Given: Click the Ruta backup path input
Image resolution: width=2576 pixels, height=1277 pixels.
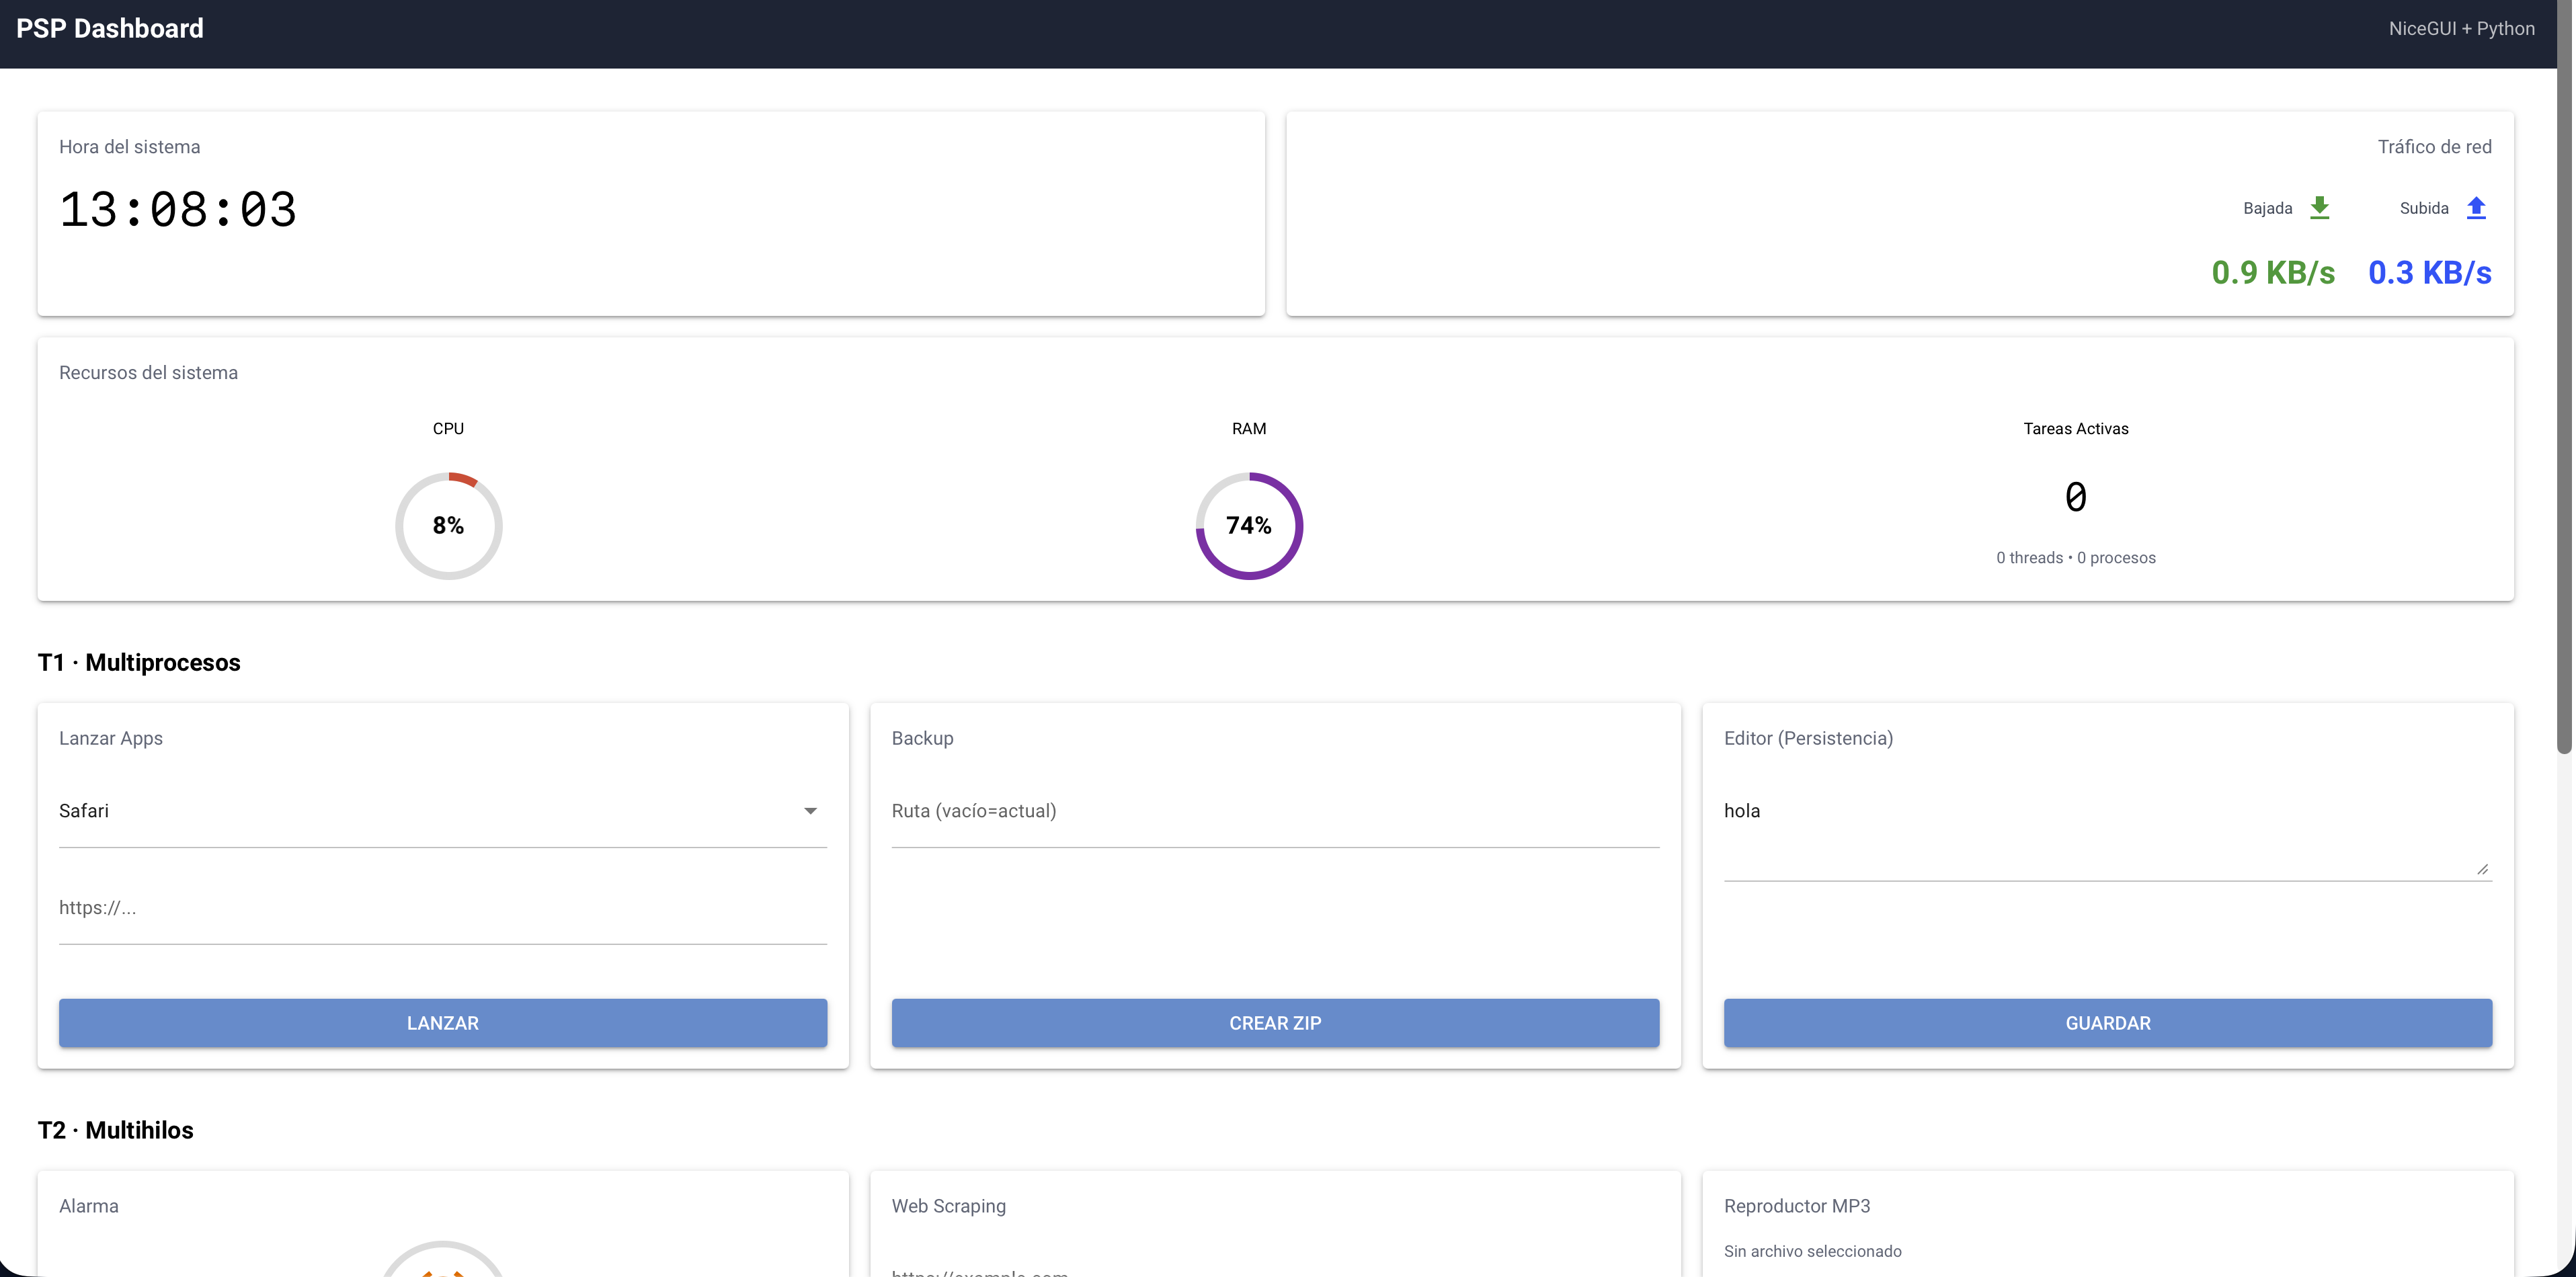Looking at the screenshot, I should pyautogui.click(x=1274, y=811).
